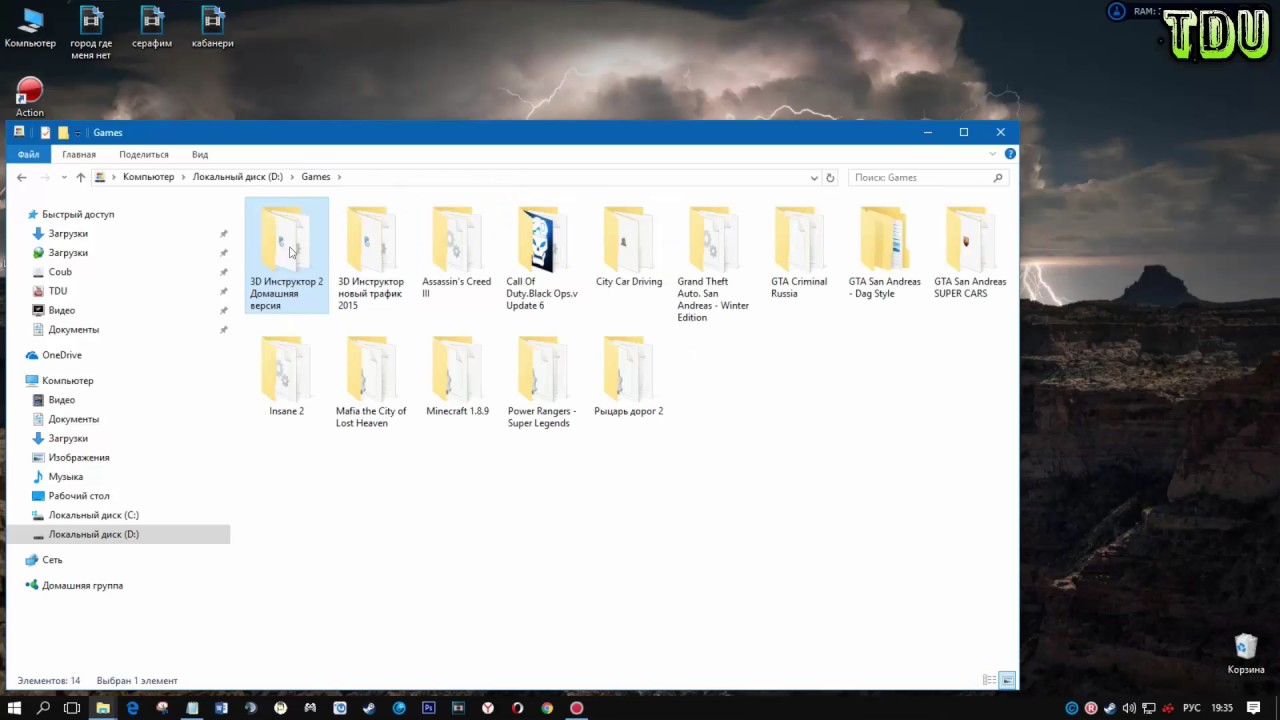The image size is (1280, 720).
Task: Open Task View on taskbar
Action: coord(72,708)
